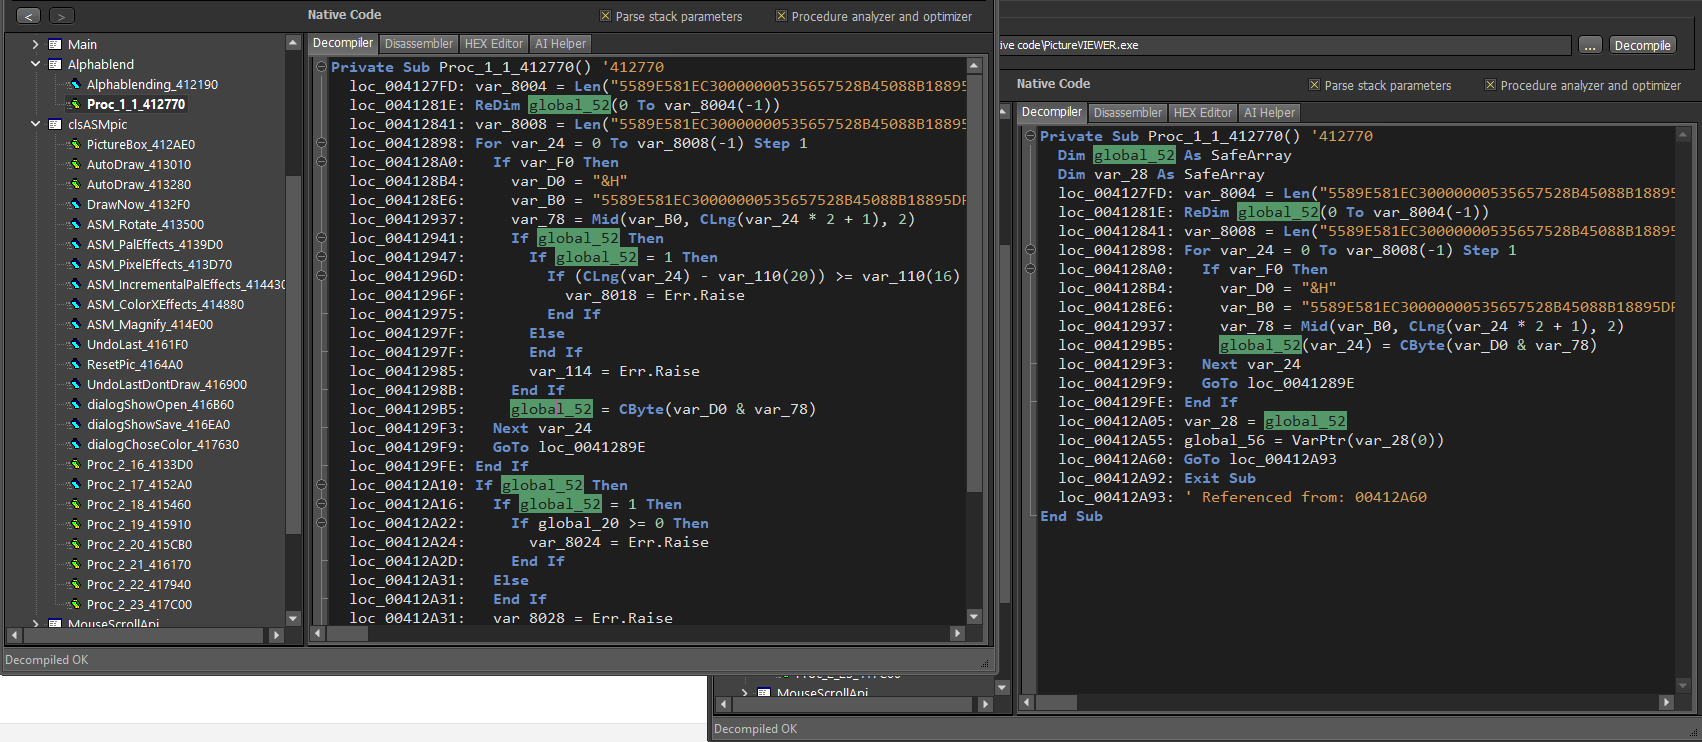The width and height of the screenshot is (1702, 742).
Task: Go forward with the right arrow navigation button
Action: 62,16
